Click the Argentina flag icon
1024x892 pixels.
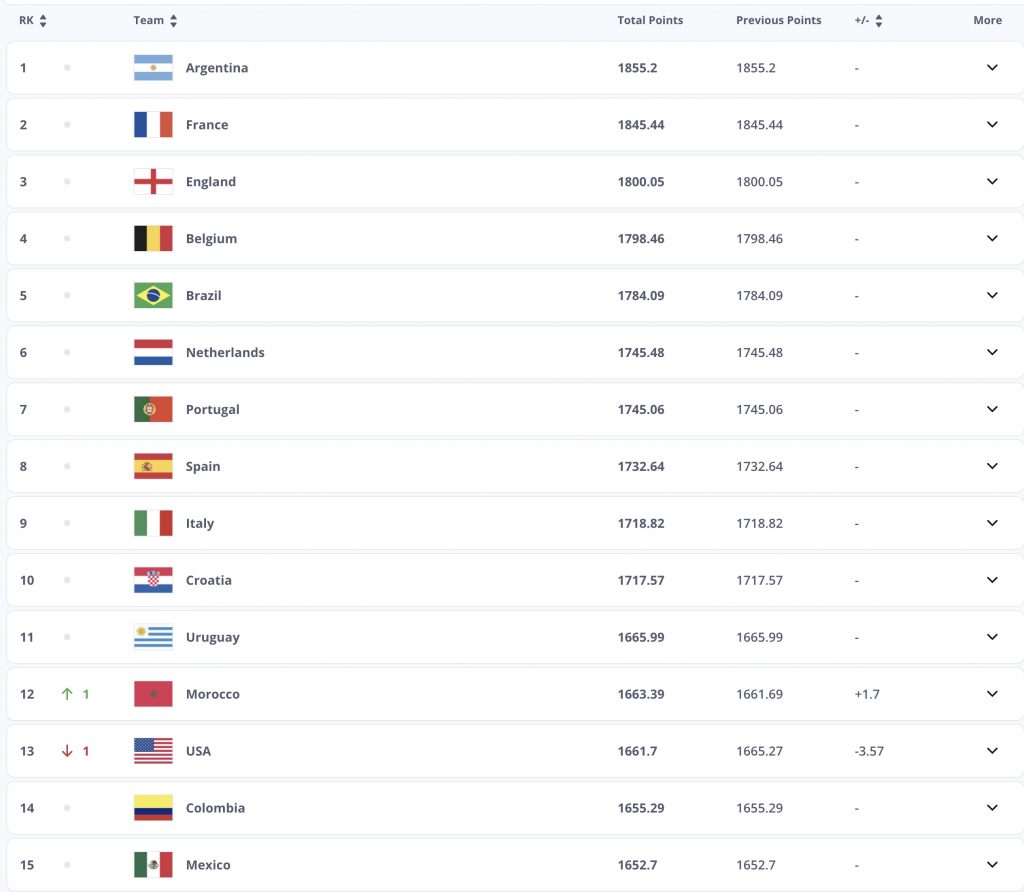coord(153,68)
